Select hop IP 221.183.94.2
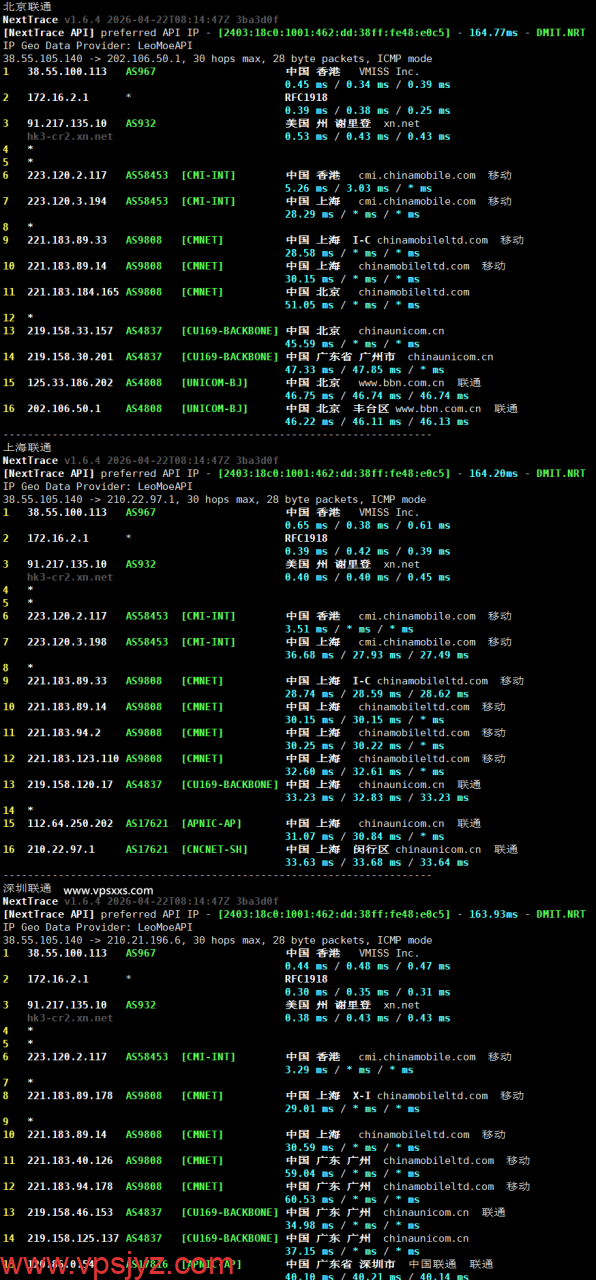596x1280 pixels. (x=64, y=733)
